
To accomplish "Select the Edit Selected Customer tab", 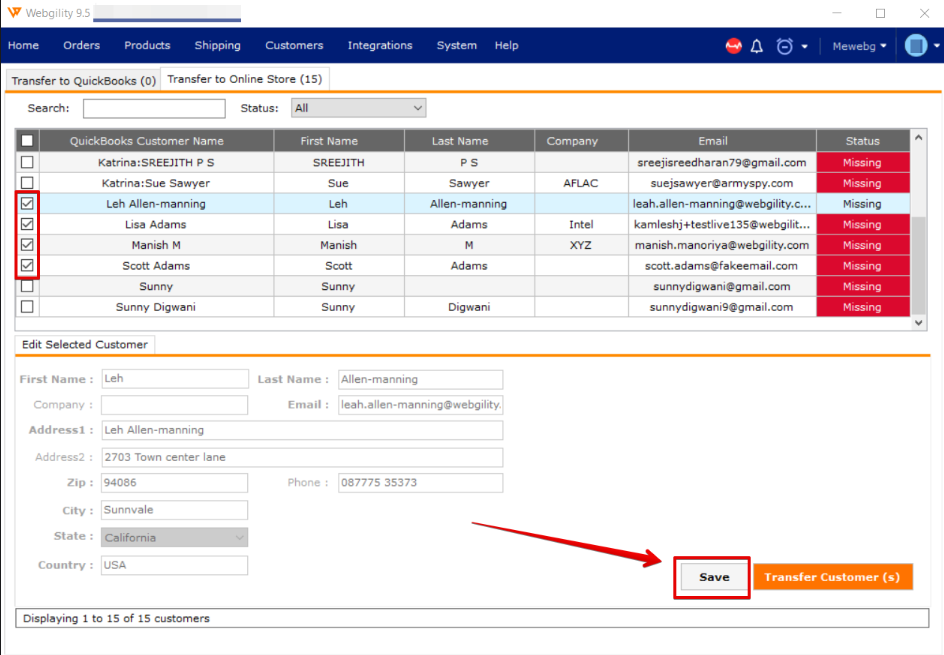I will [85, 344].
